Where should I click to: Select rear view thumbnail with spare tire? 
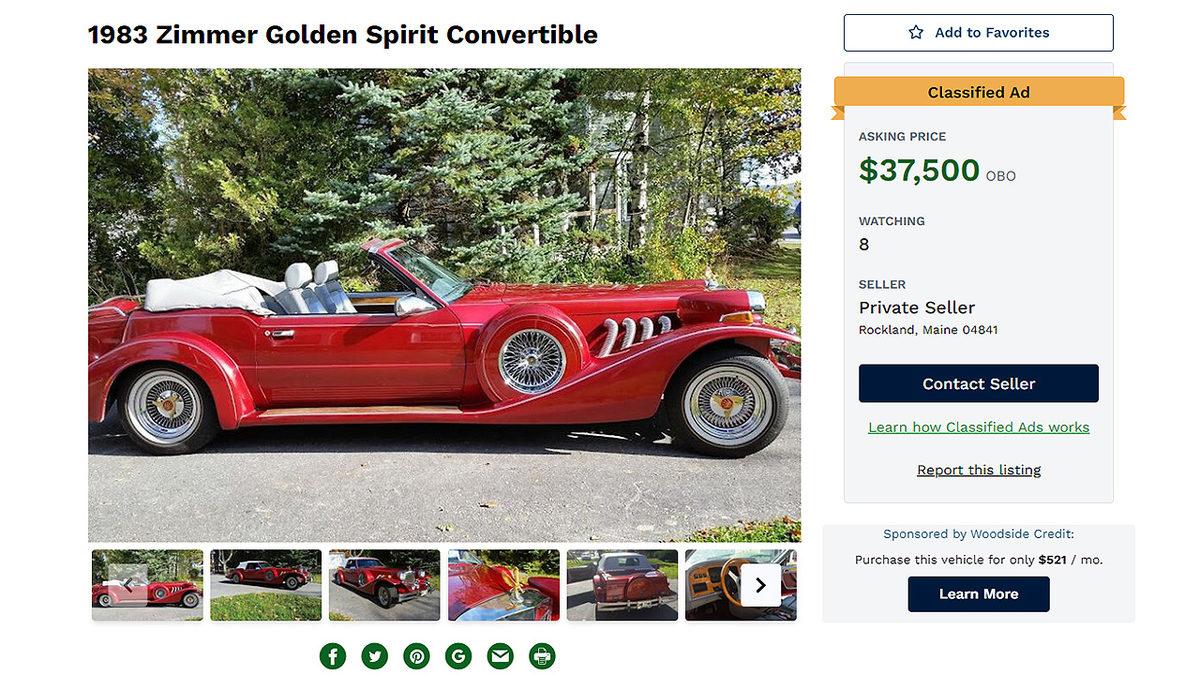coord(623,585)
